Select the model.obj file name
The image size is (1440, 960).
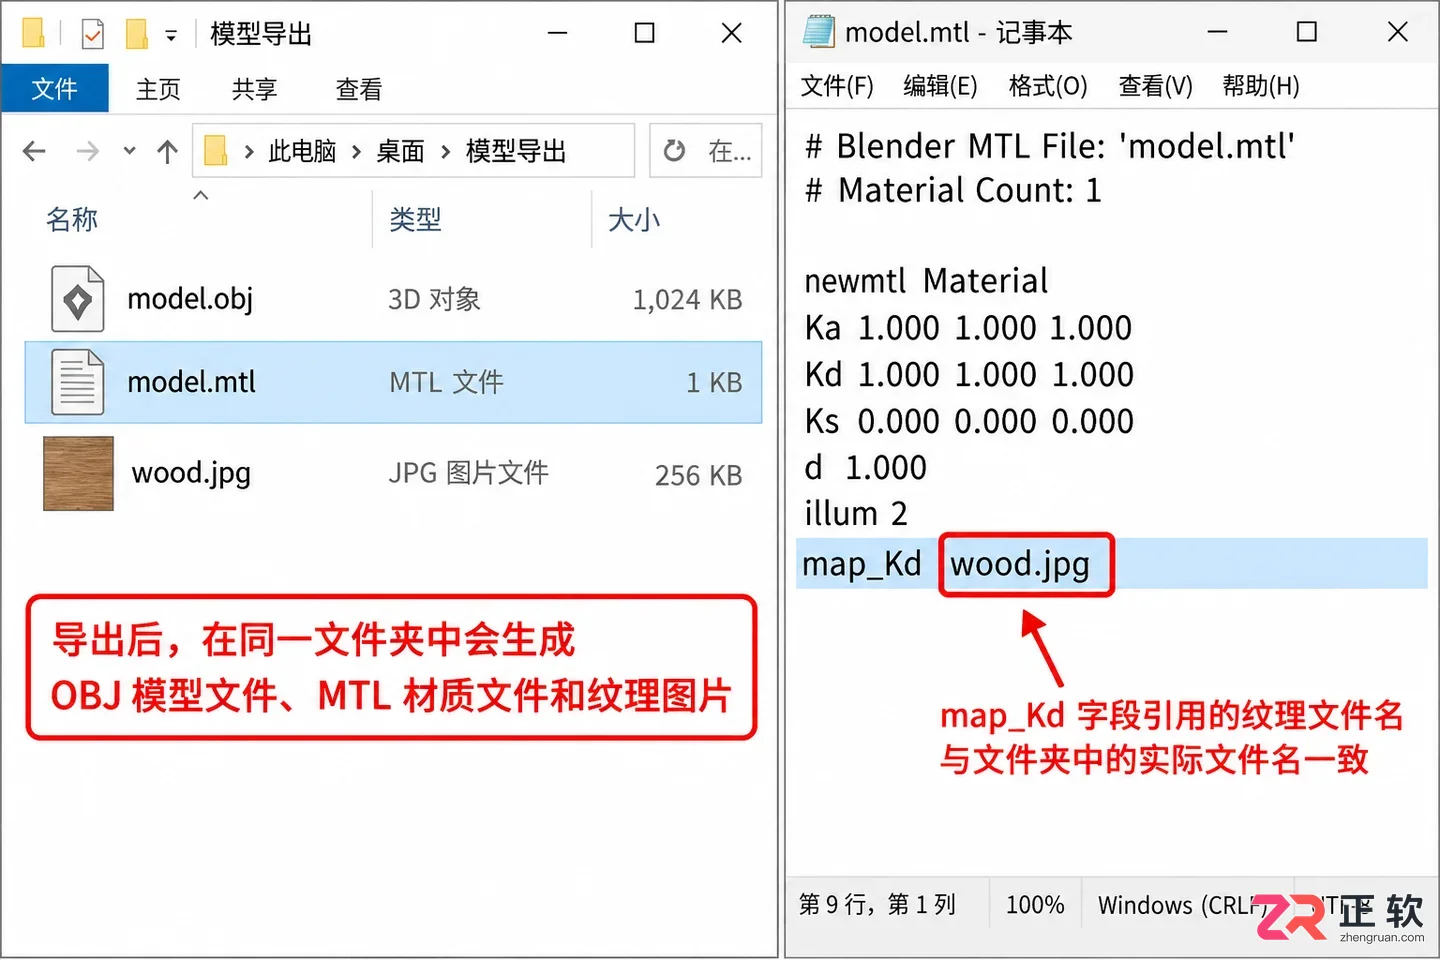190,299
